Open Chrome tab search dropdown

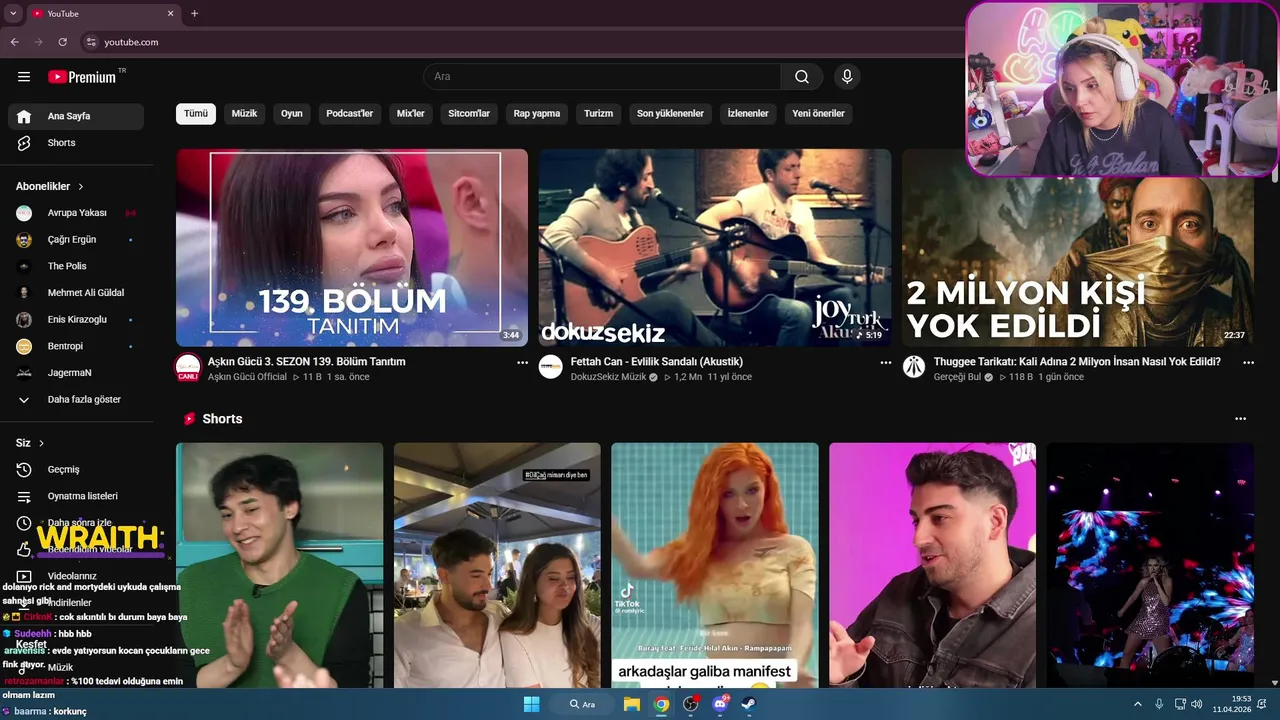13,14
